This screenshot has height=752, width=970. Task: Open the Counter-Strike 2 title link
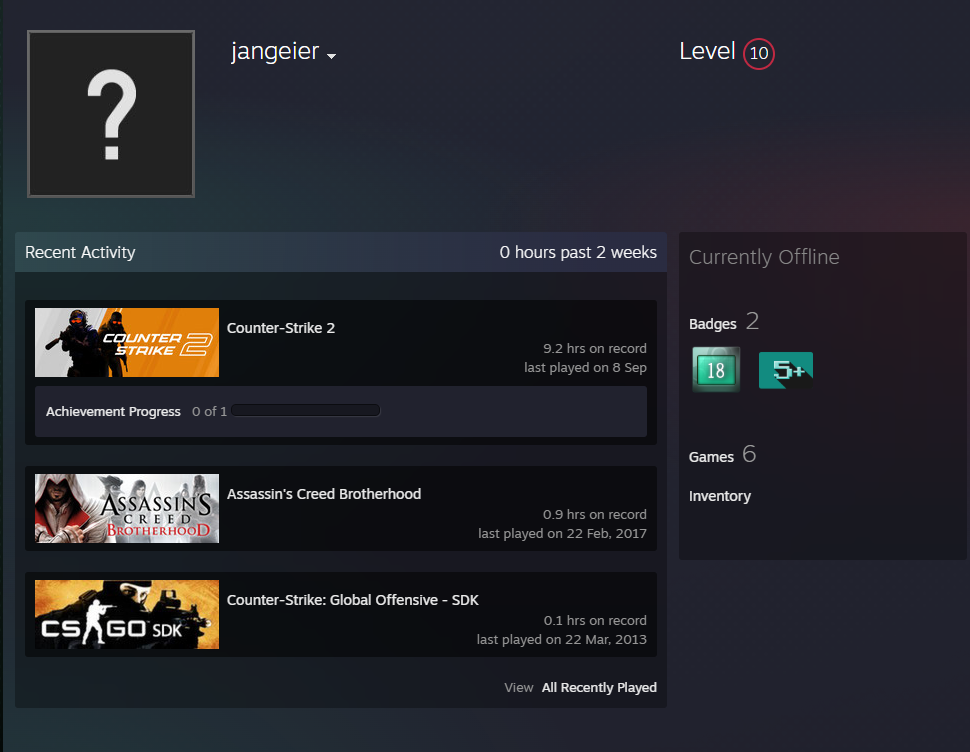[x=281, y=328]
